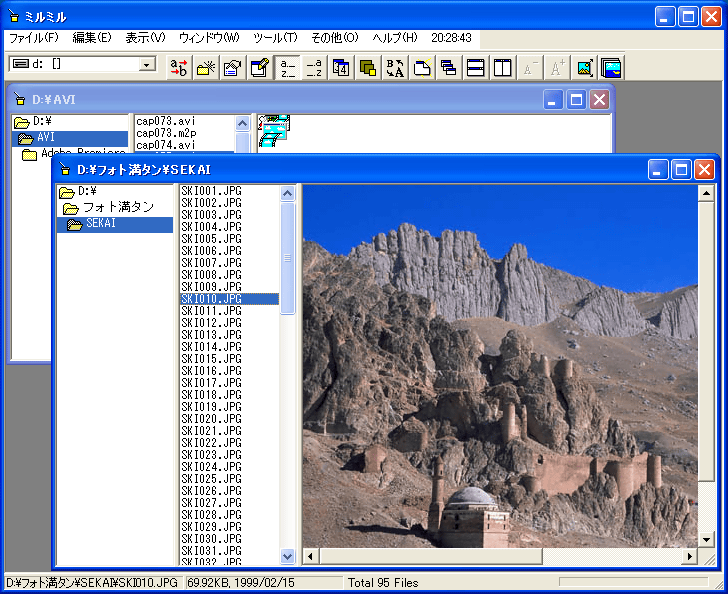Click the image preview vertical scrollbar thumb
Image resolution: width=728 pixels, height=594 pixels.
tap(706, 341)
